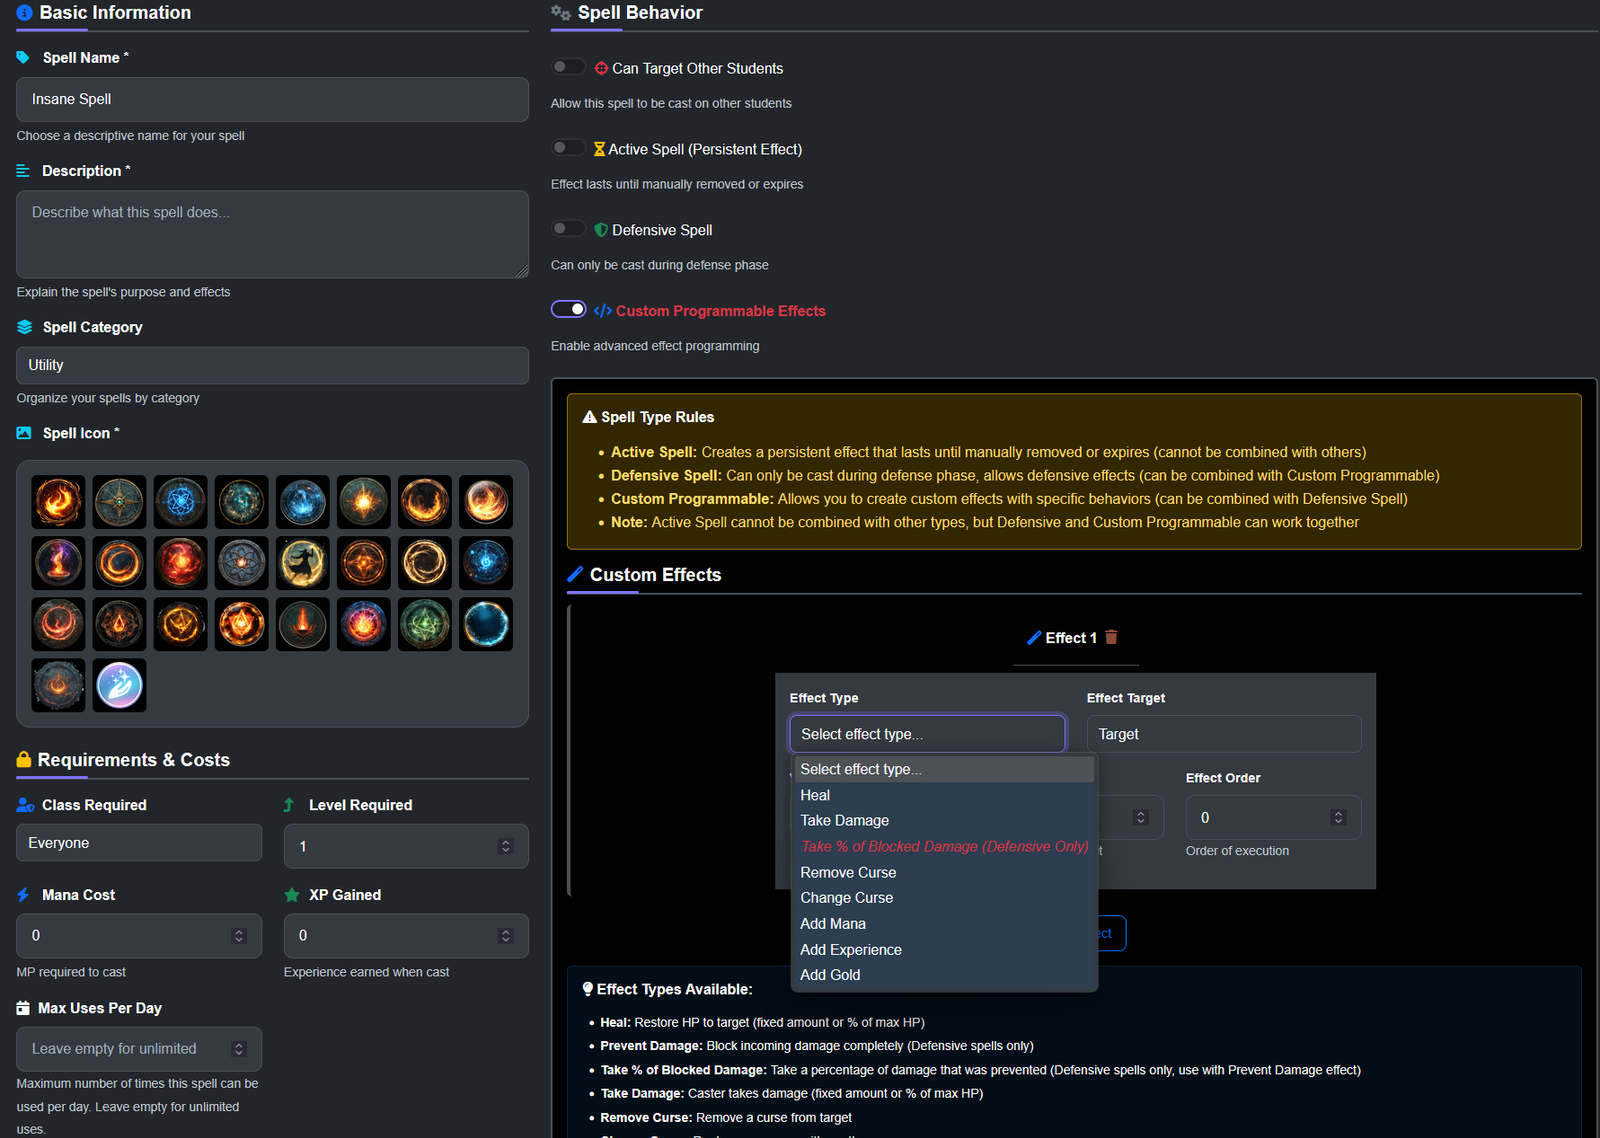Open the Class Required dropdown

point(139,843)
